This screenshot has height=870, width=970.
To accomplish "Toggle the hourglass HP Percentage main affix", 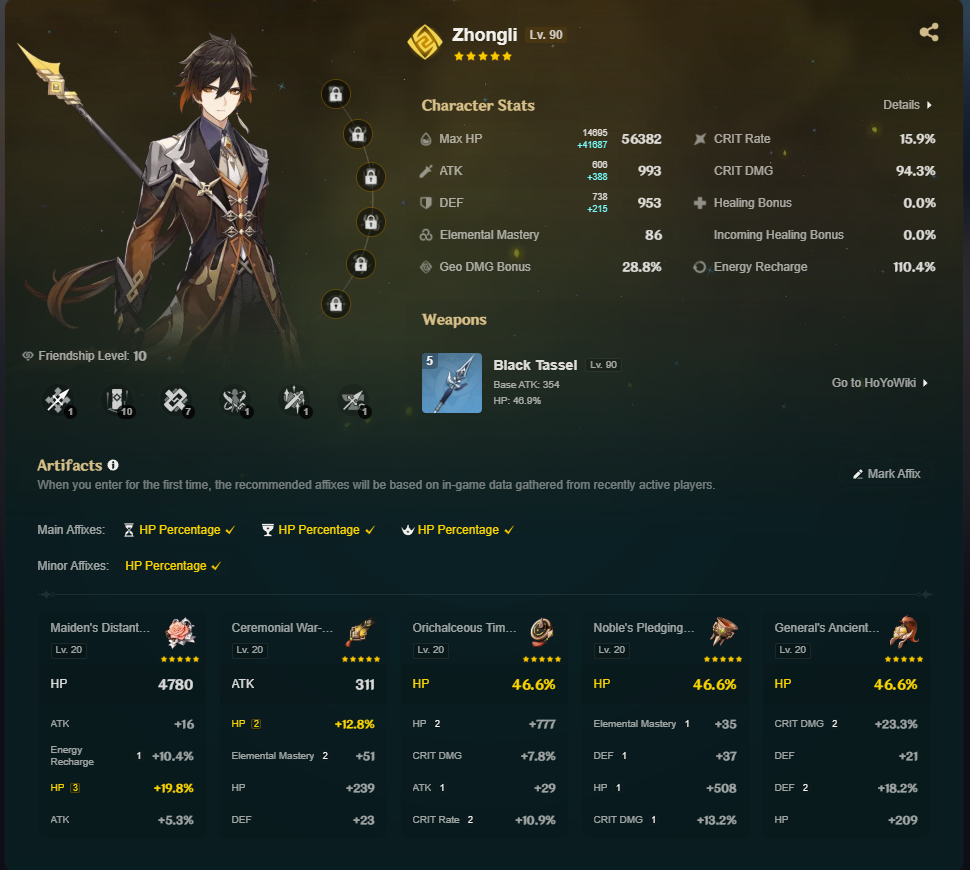I will click(x=179, y=530).
